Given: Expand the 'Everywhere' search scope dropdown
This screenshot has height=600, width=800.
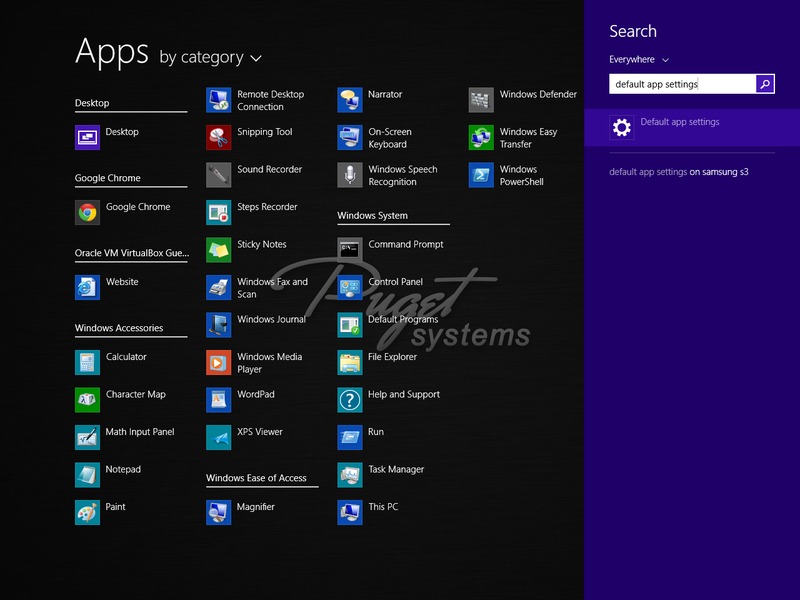Looking at the screenshot, I should (639, 60).
